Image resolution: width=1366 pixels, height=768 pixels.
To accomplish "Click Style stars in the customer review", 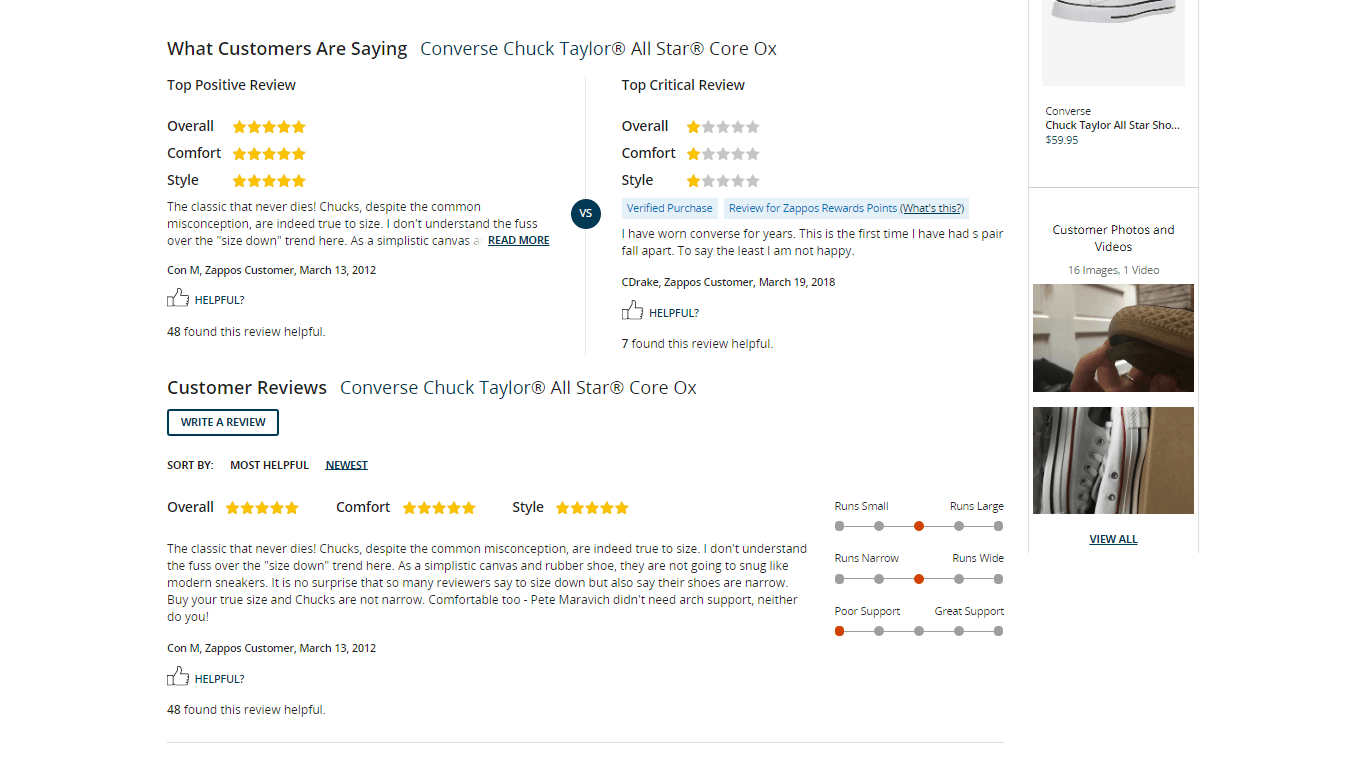I will [x=592, y=508].
